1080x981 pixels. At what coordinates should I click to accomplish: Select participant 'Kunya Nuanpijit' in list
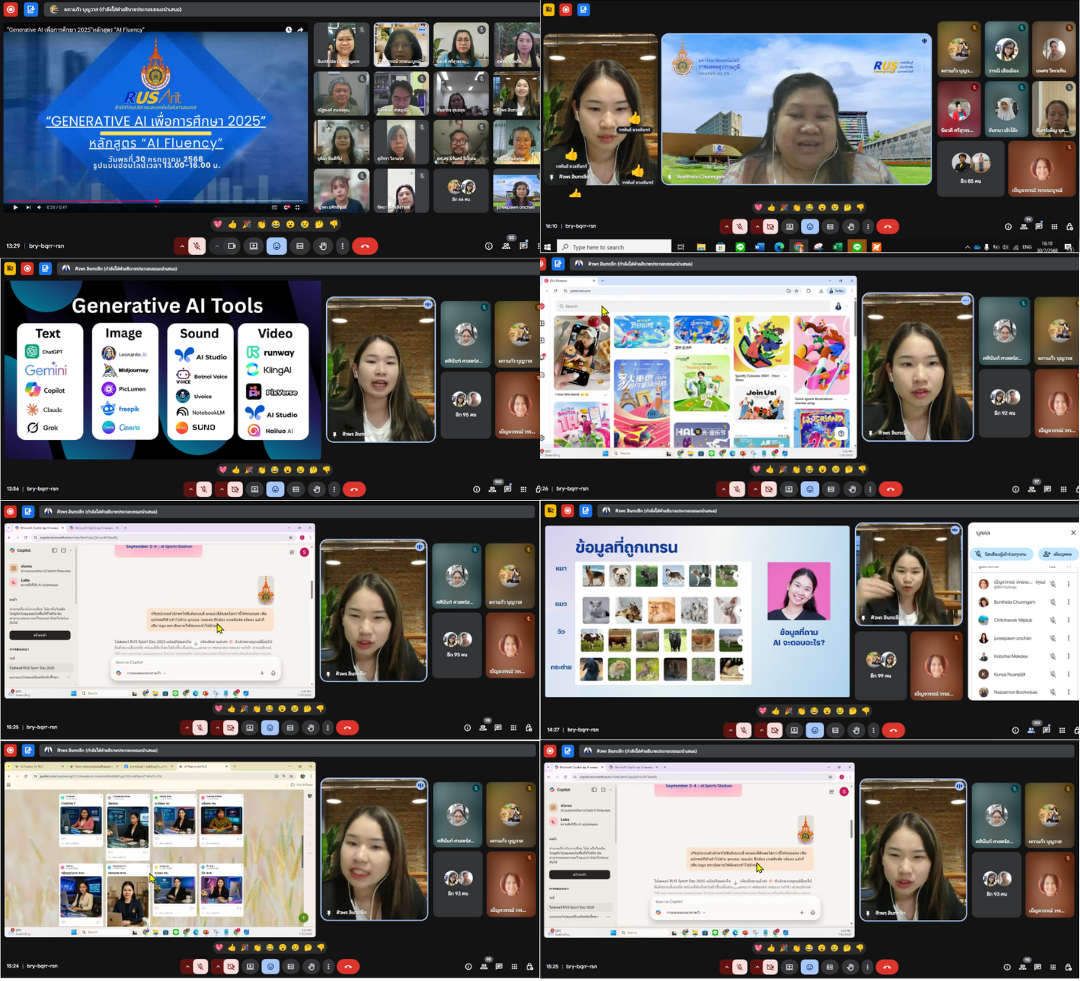click(1022, 674)
